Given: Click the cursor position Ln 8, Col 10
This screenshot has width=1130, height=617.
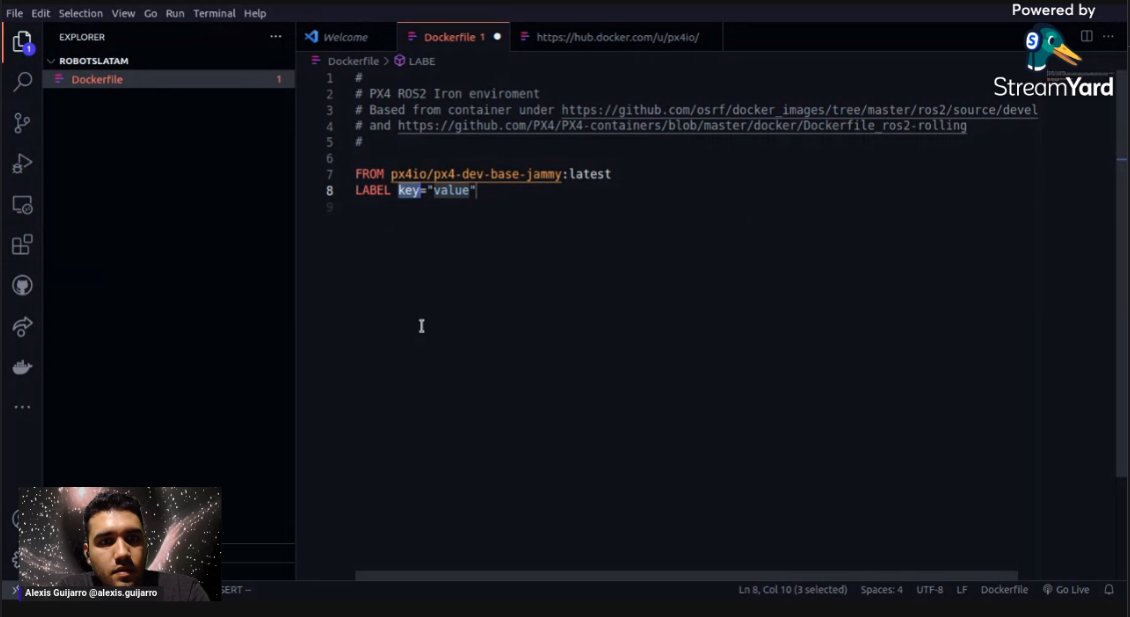Looking at the screenshot, I should pyautogui.click(x=793, y=590).
